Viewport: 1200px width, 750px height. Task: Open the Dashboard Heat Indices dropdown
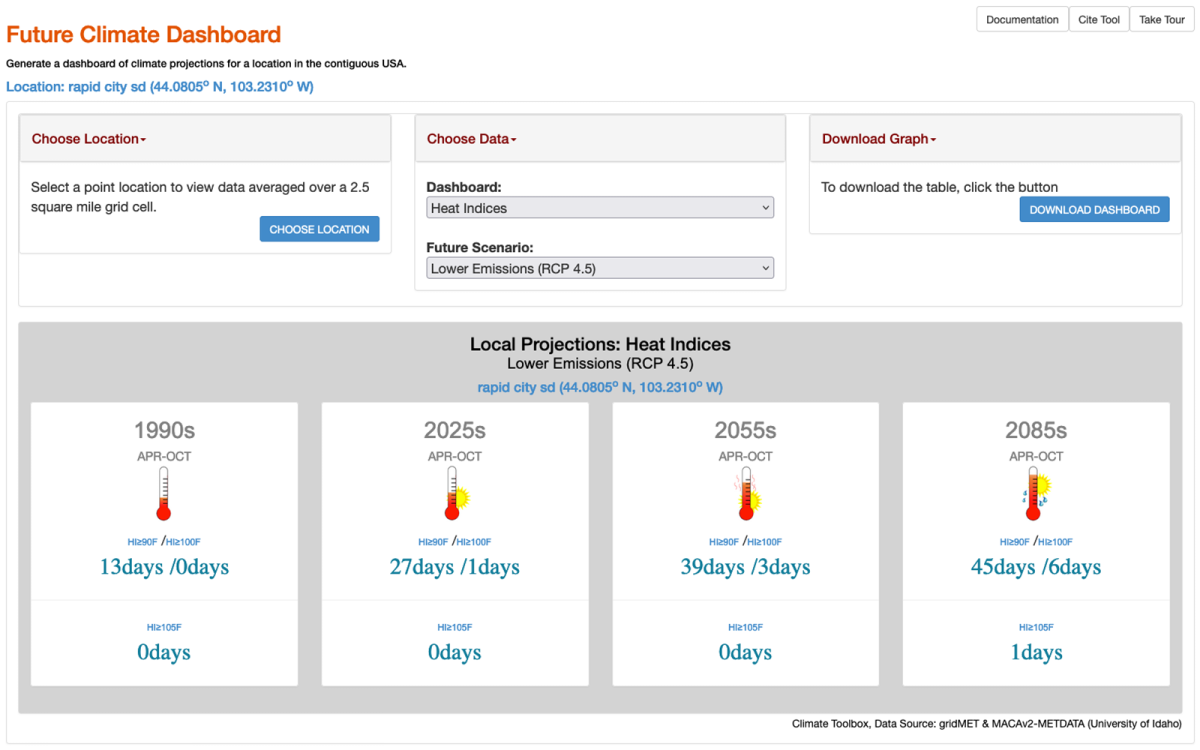coord(600,208)
